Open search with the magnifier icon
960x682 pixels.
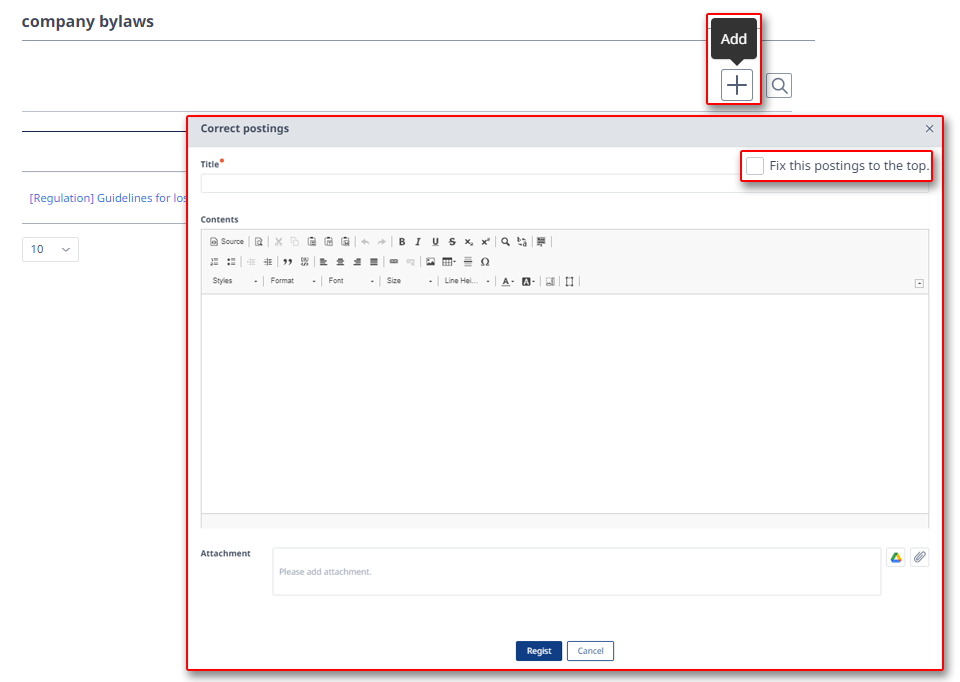coord(779,85)
